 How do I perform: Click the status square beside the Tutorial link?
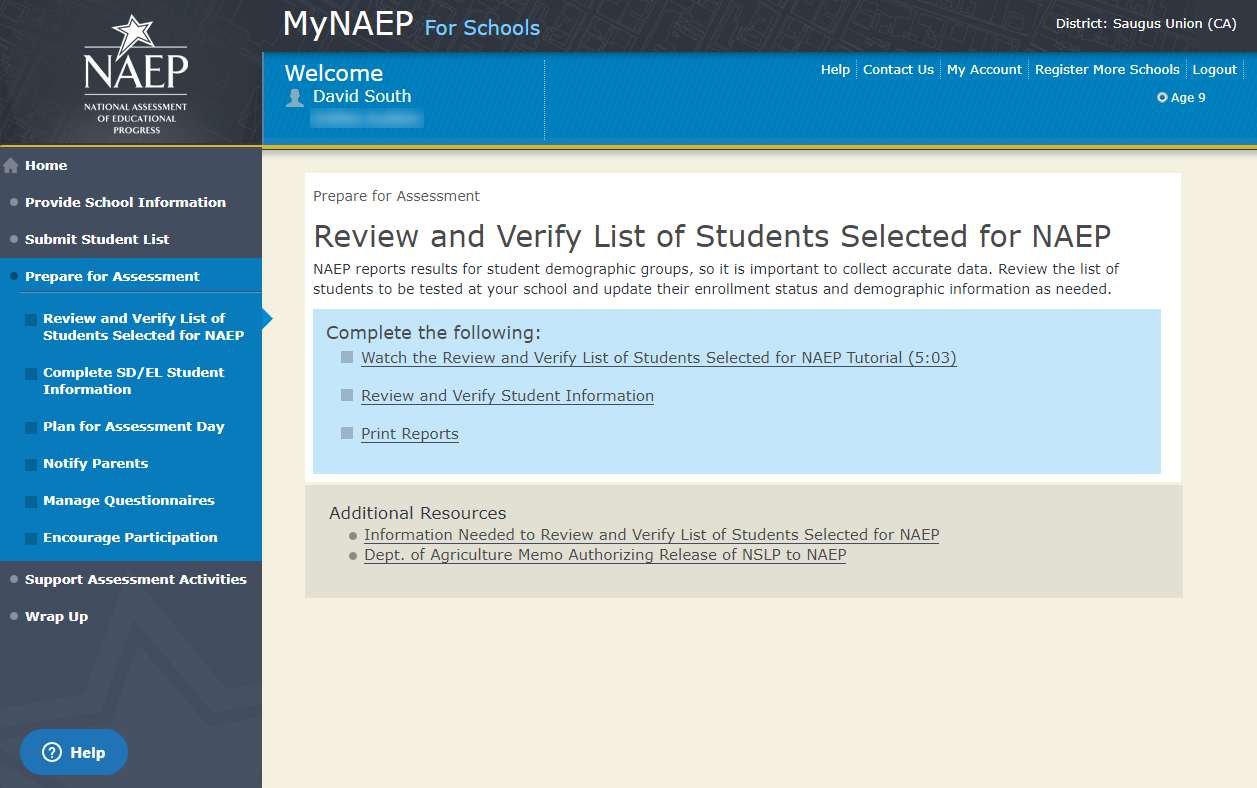click(x=347, y=357)
